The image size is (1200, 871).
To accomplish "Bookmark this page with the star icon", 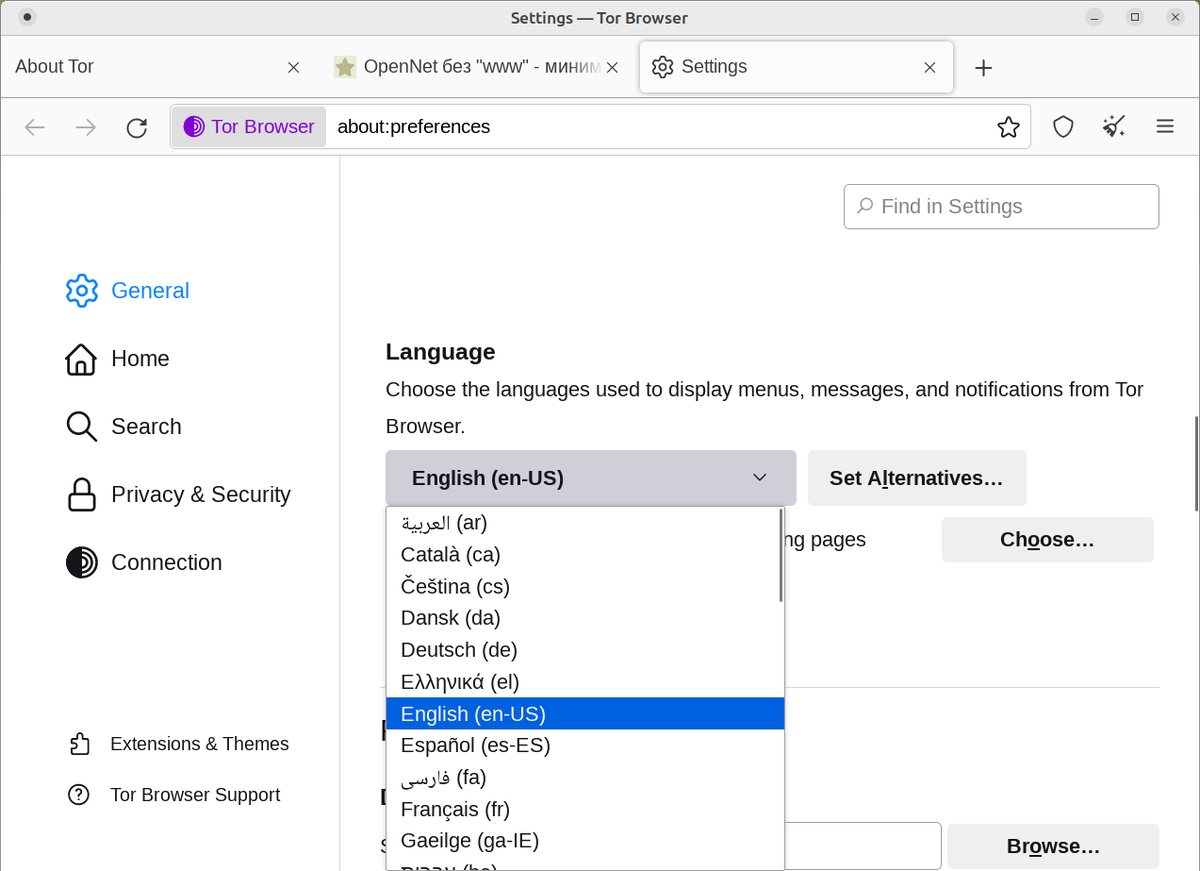I will point(1008,127).
